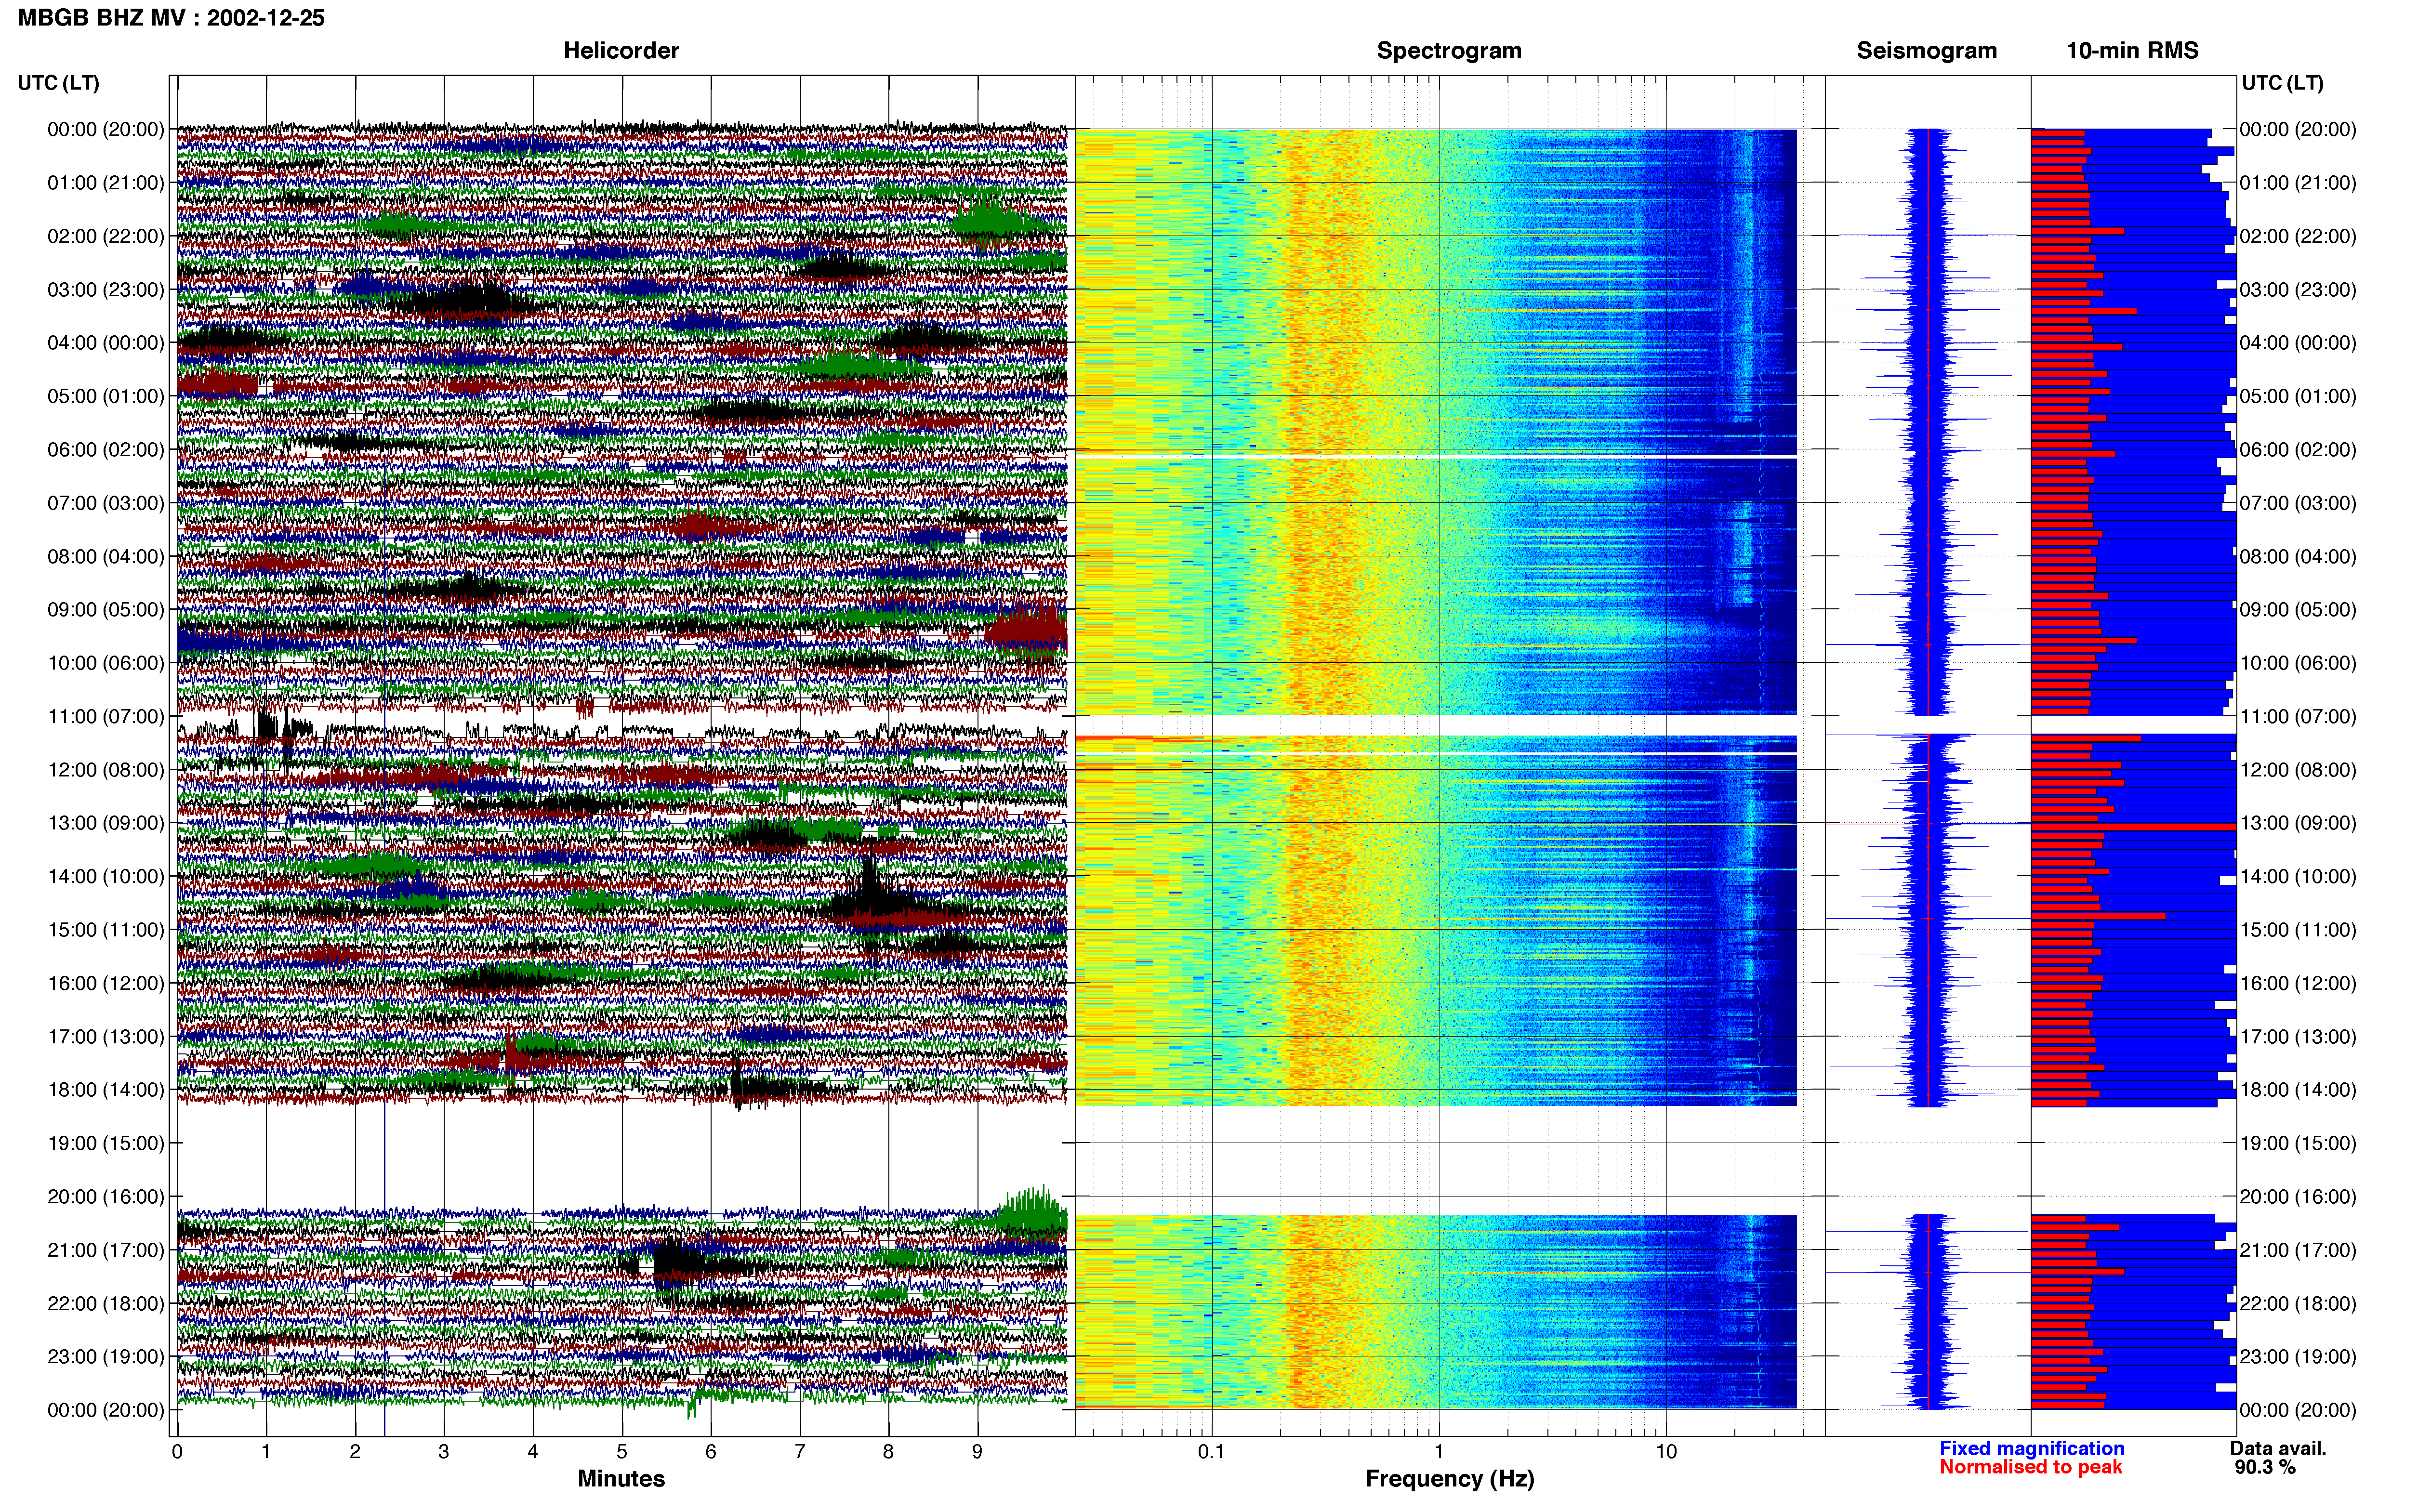This screenshot has height=1512, width=2418.
Task: Click the right axis tick 21:00 (17:00)
Action: pos(2298,1250)
